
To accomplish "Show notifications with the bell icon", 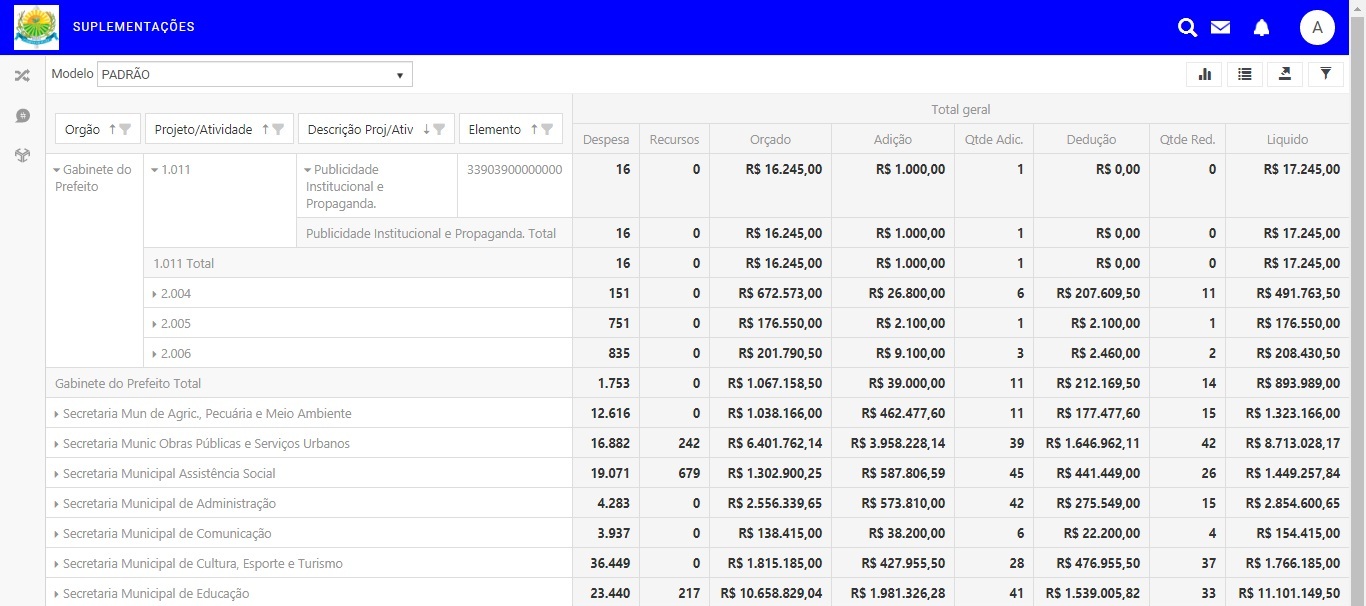I will point(1261,28).
